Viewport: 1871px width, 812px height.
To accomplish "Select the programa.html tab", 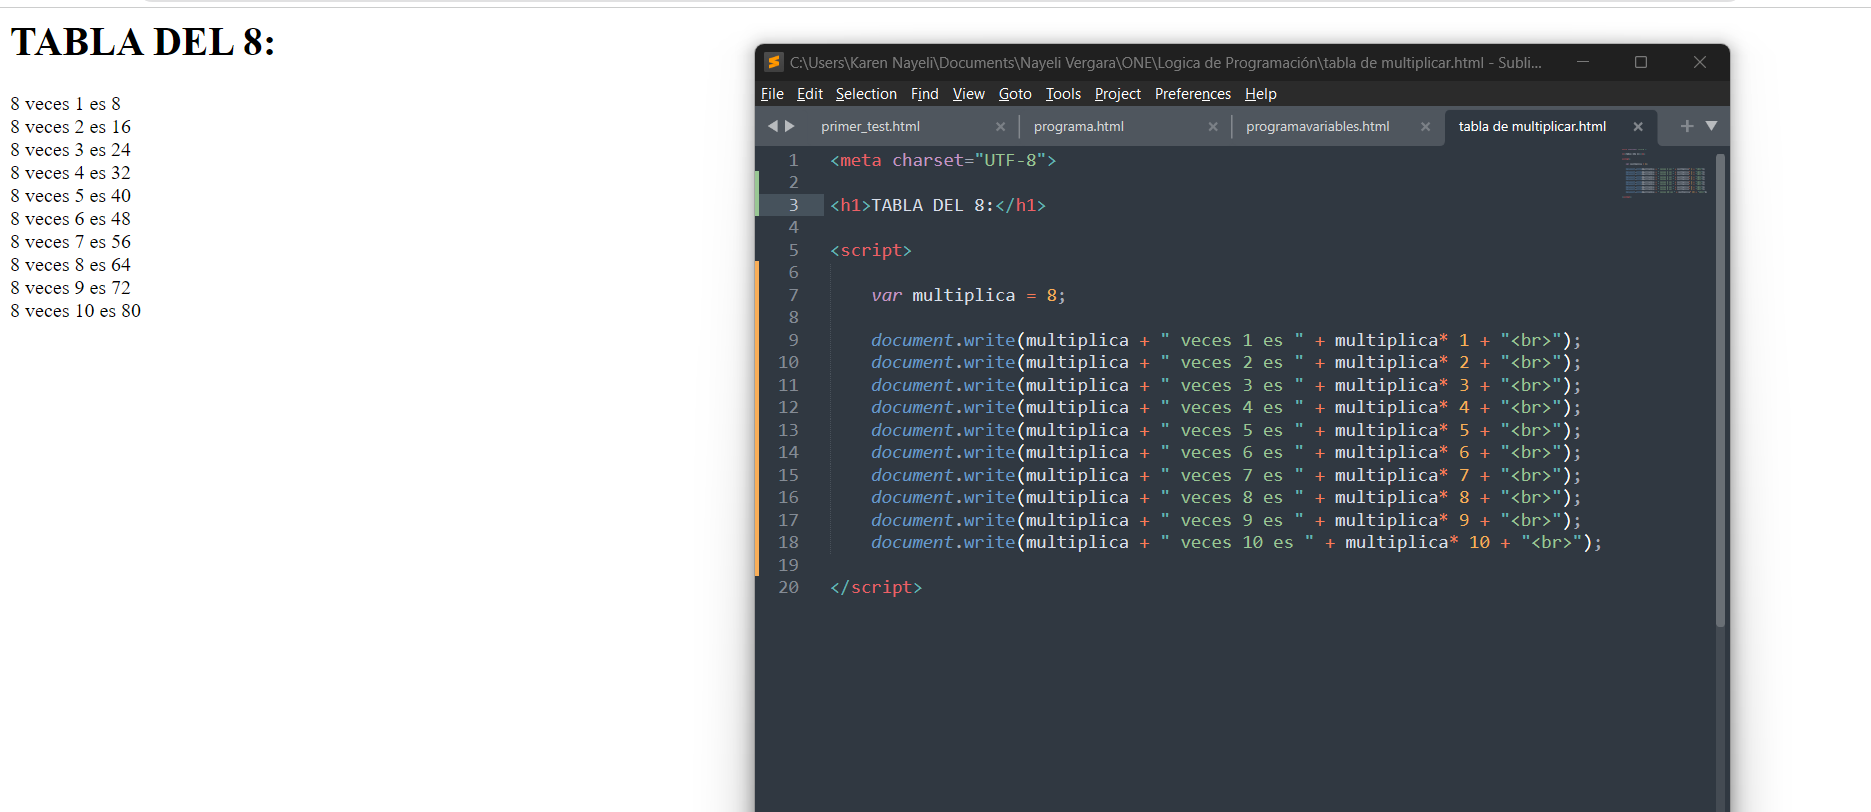I will coord(1078,127).
